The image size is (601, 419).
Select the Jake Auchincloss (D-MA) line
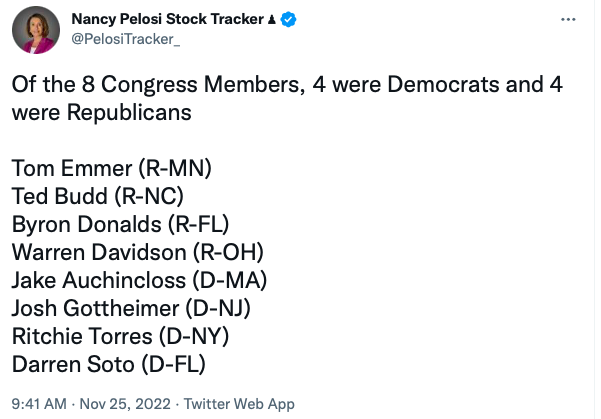point(140,279)
